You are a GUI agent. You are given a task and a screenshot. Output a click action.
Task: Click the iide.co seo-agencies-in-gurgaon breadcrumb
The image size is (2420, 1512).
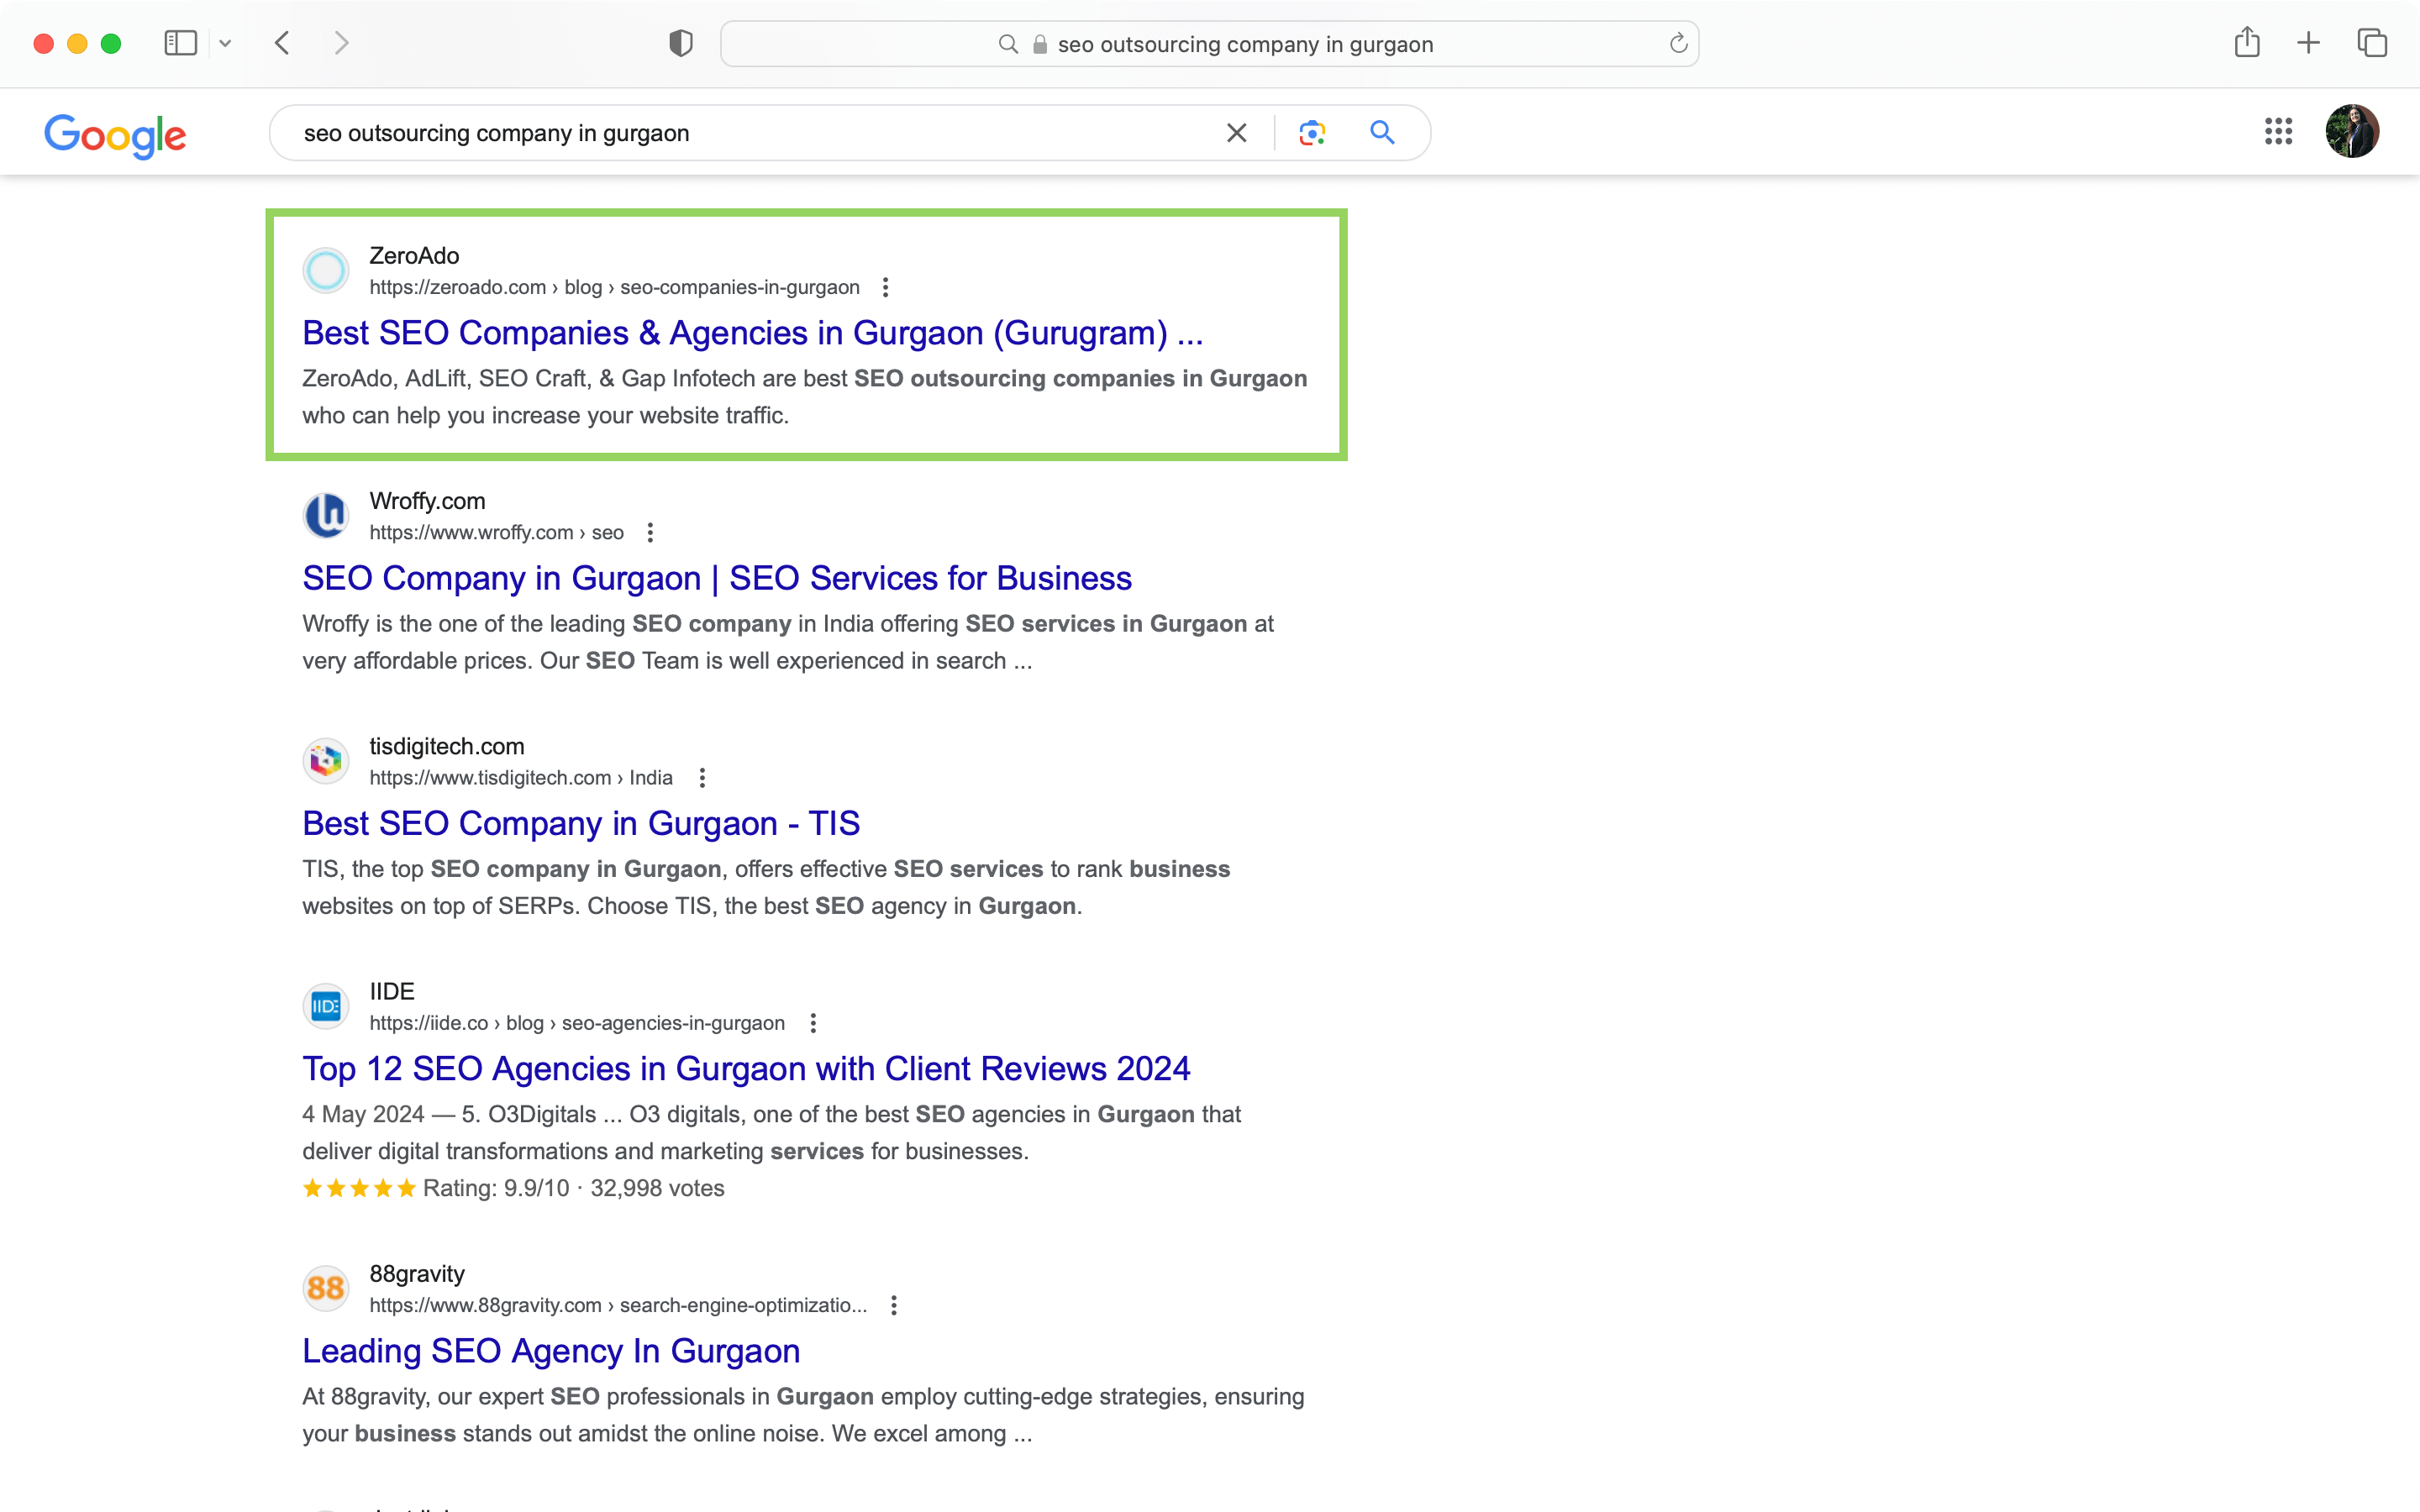tap(577, 1023)
